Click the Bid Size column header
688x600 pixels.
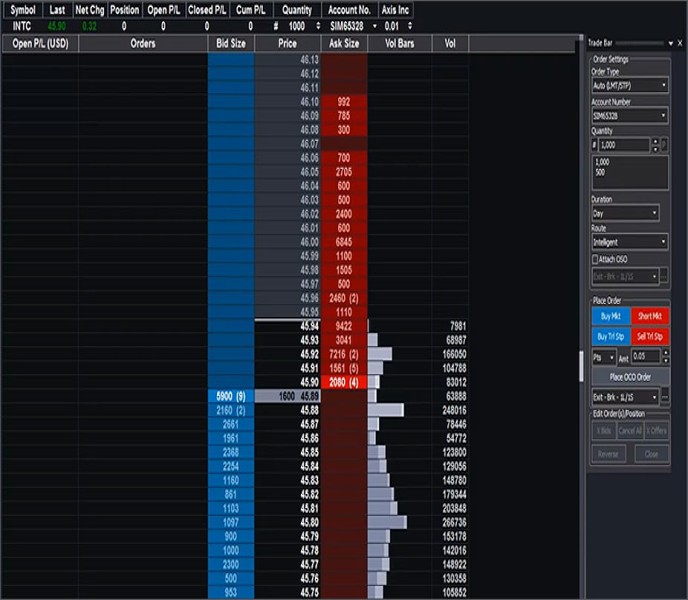click(x=230, y=44)
